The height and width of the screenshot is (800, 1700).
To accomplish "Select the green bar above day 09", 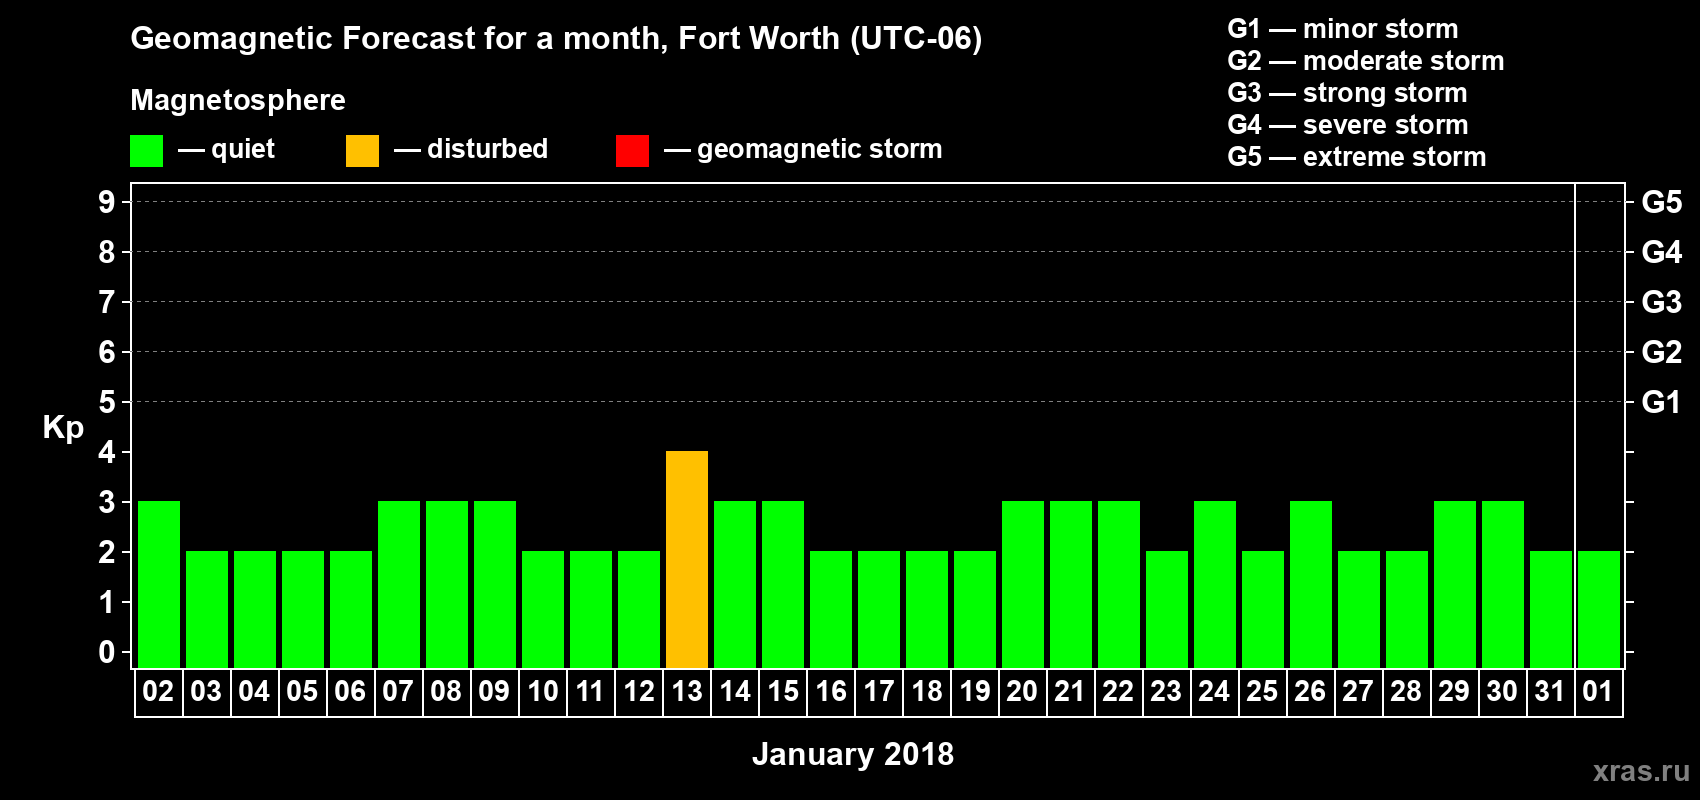I will coord(495,584).
